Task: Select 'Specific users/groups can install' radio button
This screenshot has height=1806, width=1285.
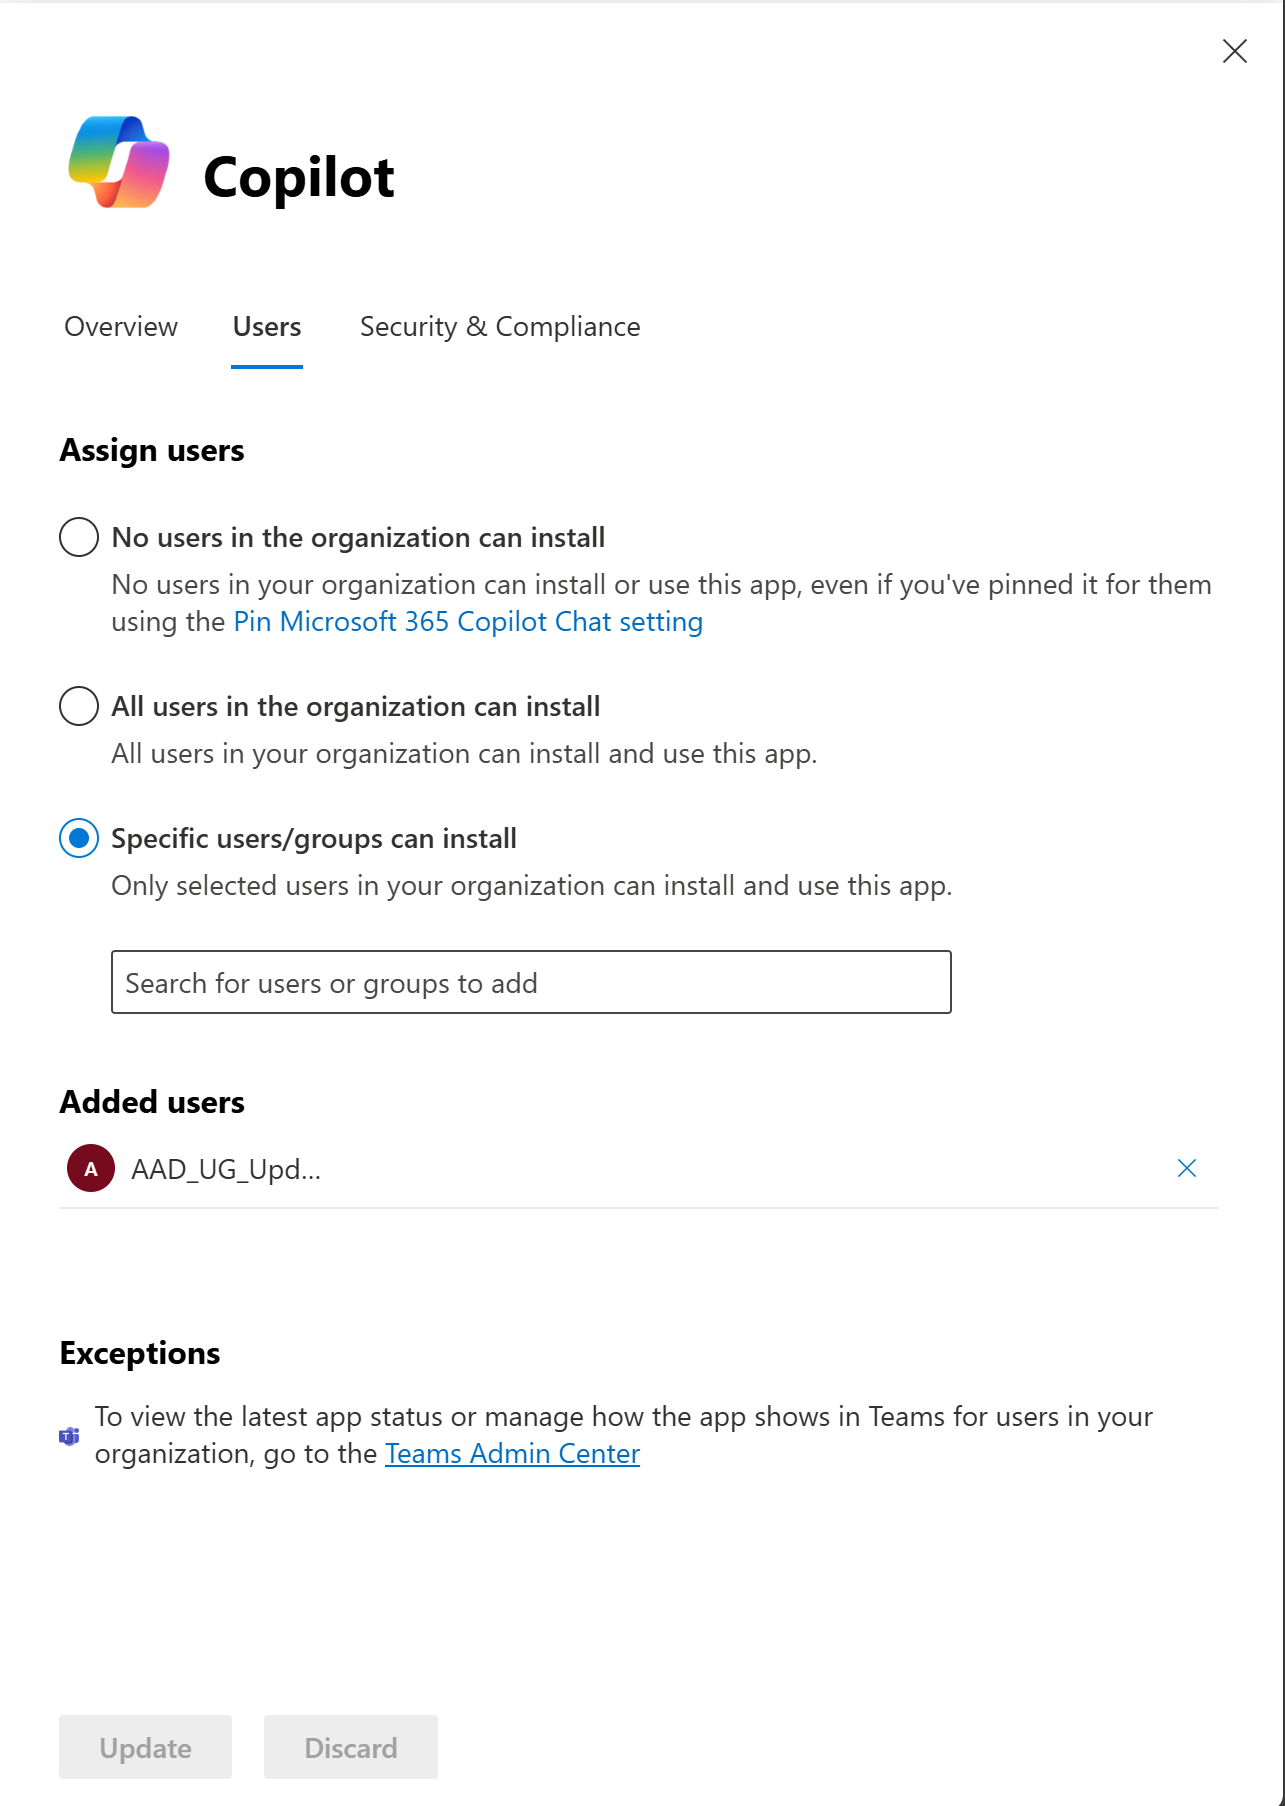Action: point(79,838)
